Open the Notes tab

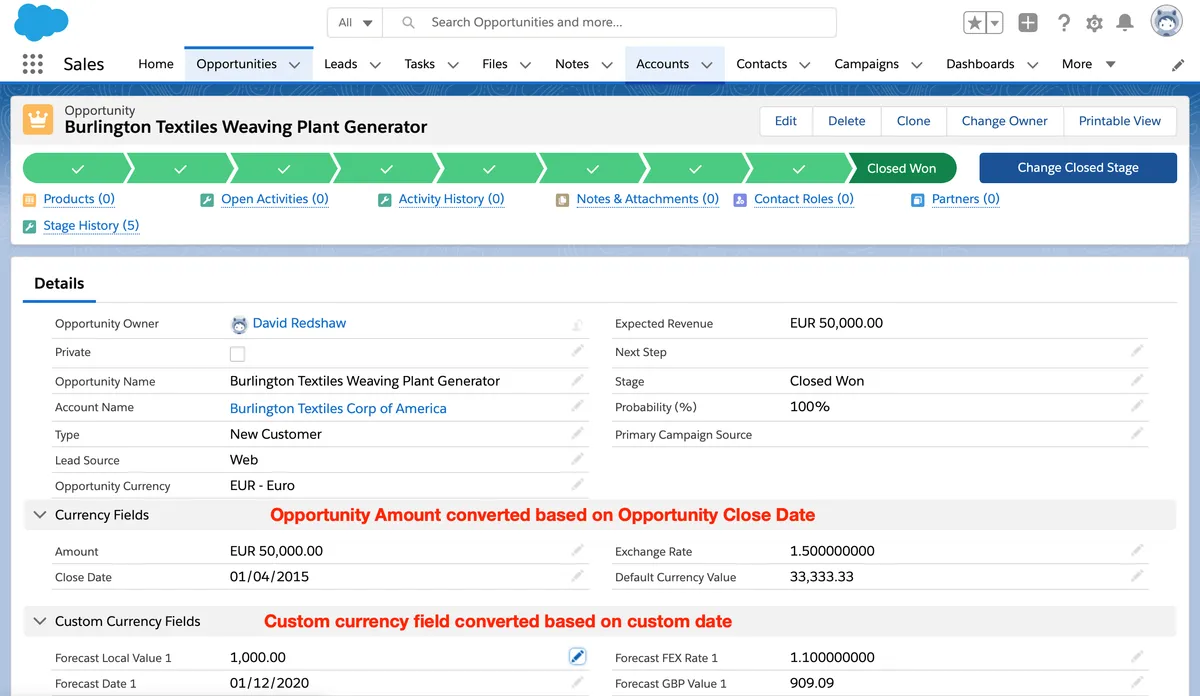[572, 64]
